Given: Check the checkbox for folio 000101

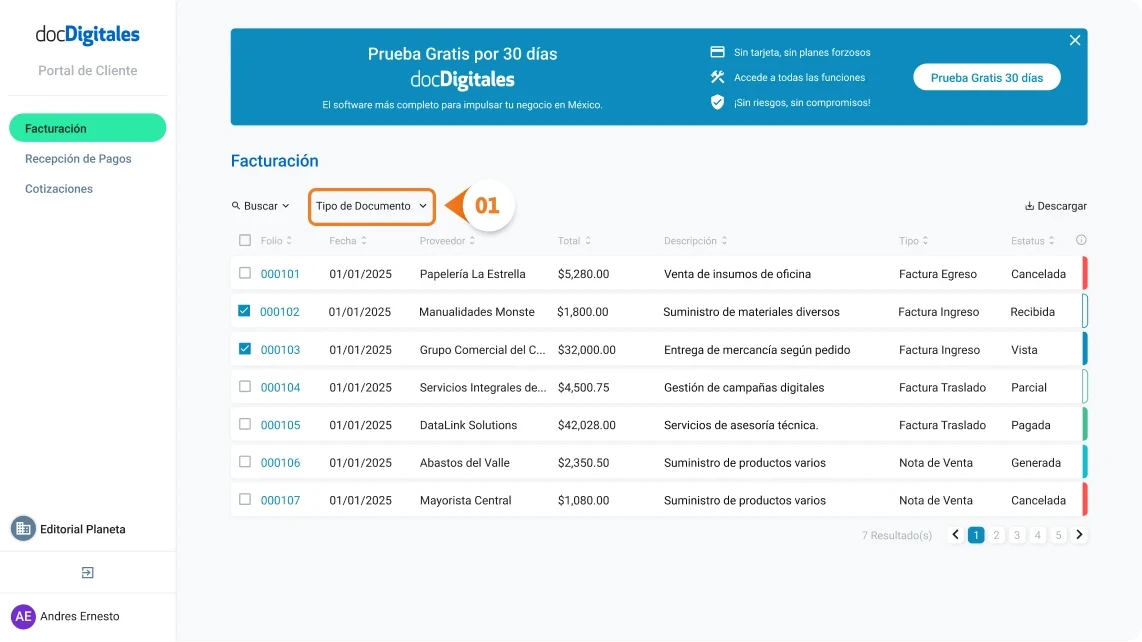Looking at the screenshot, I should coord(244,273).
